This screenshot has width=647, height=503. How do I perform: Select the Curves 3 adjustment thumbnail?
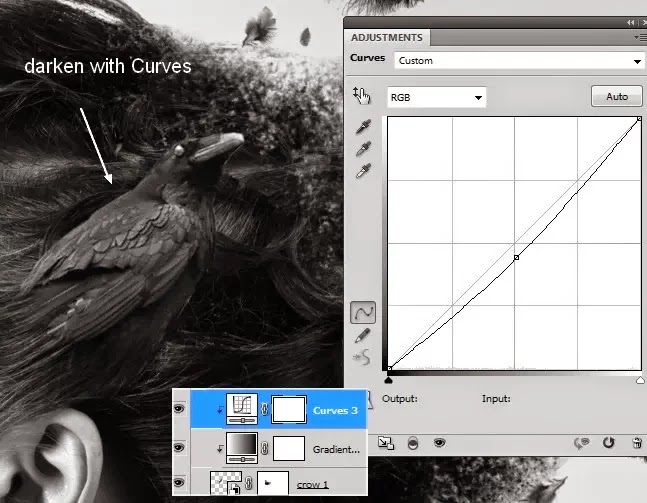pos(242,409)
